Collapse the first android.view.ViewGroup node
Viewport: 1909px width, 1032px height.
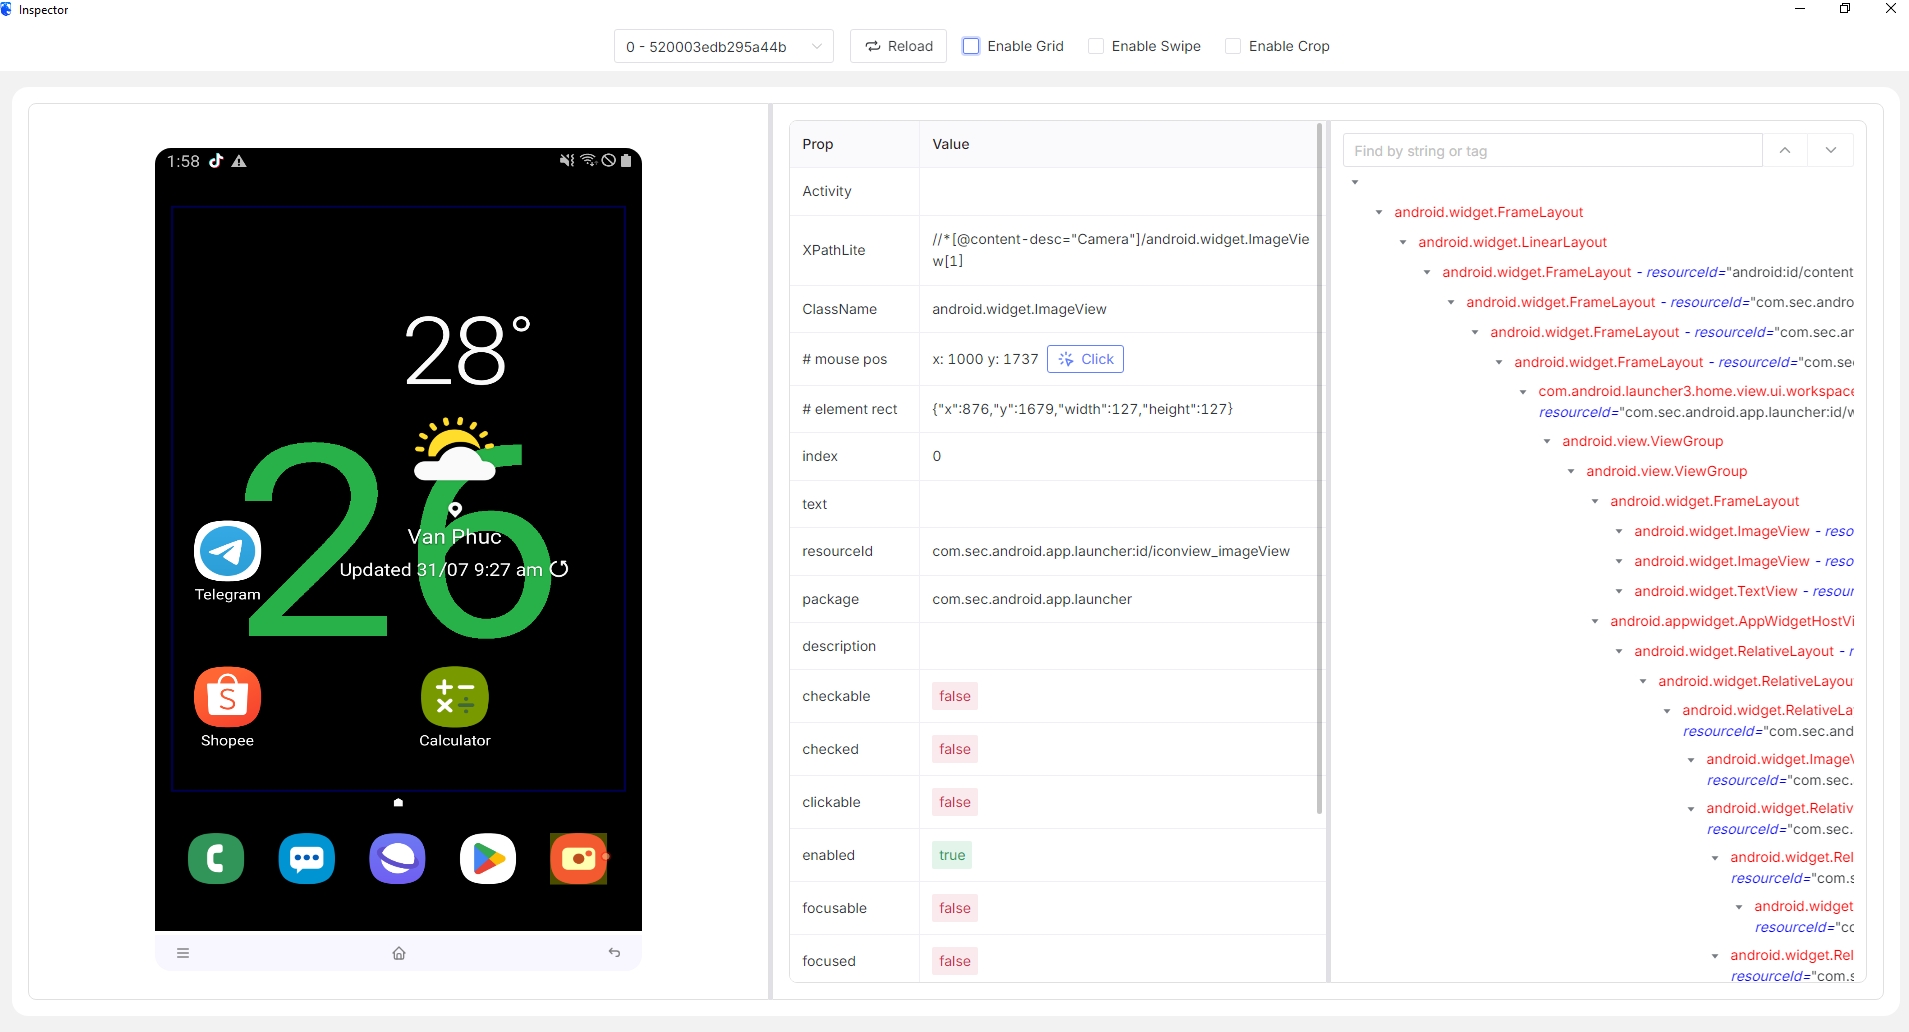pos(1547,441)
